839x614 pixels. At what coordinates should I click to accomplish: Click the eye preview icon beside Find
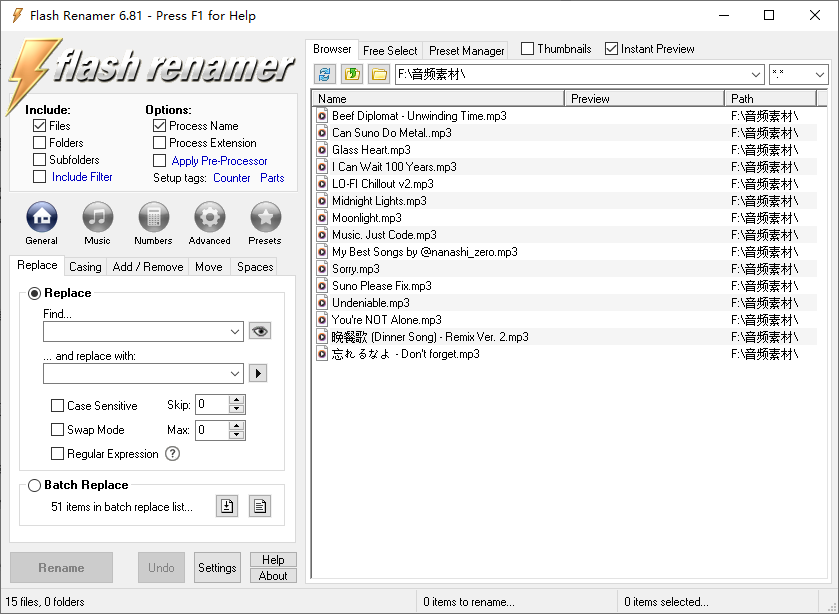click(260, 331)
